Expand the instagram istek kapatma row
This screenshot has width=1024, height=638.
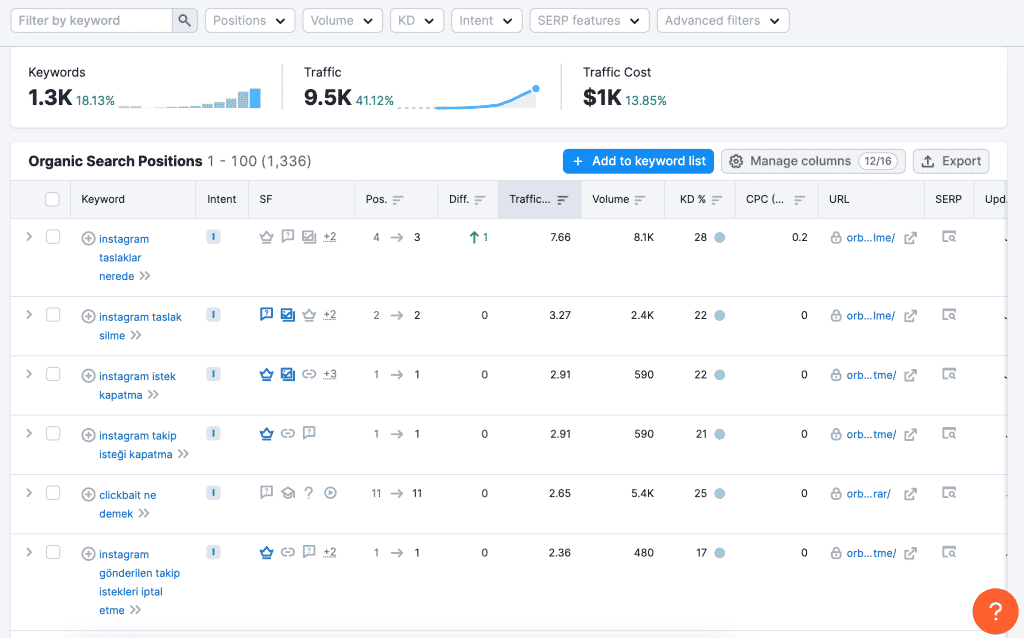(29, 374)
